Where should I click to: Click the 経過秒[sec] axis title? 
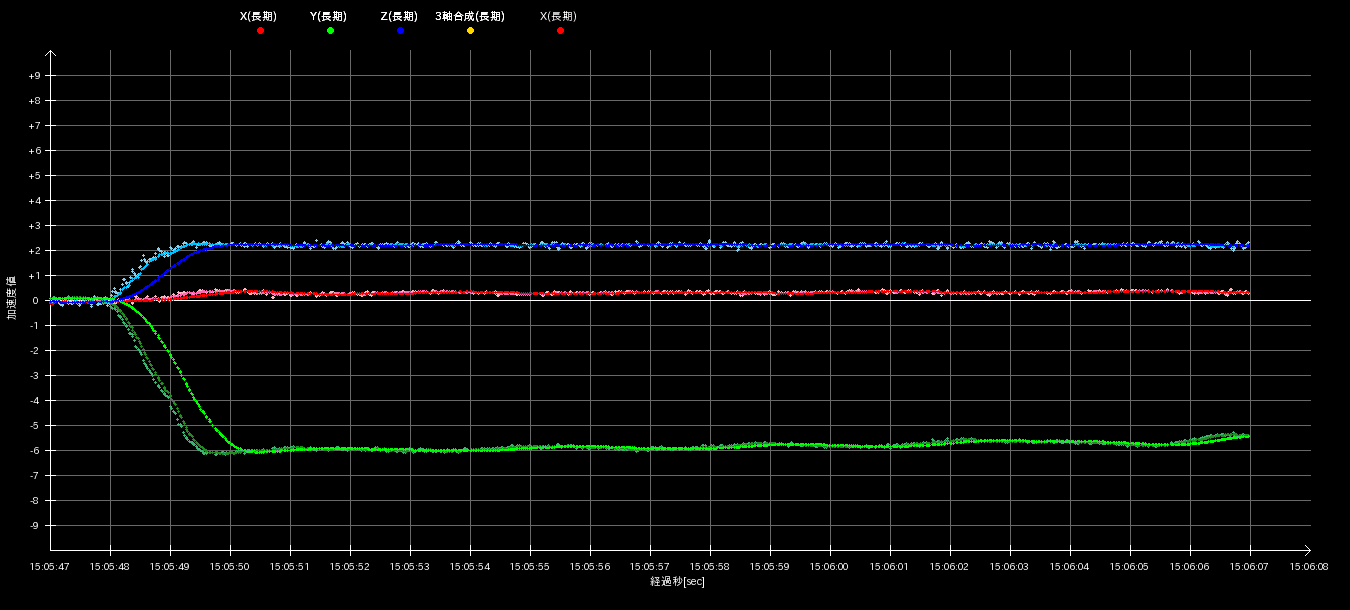click(x=677, y=581)
